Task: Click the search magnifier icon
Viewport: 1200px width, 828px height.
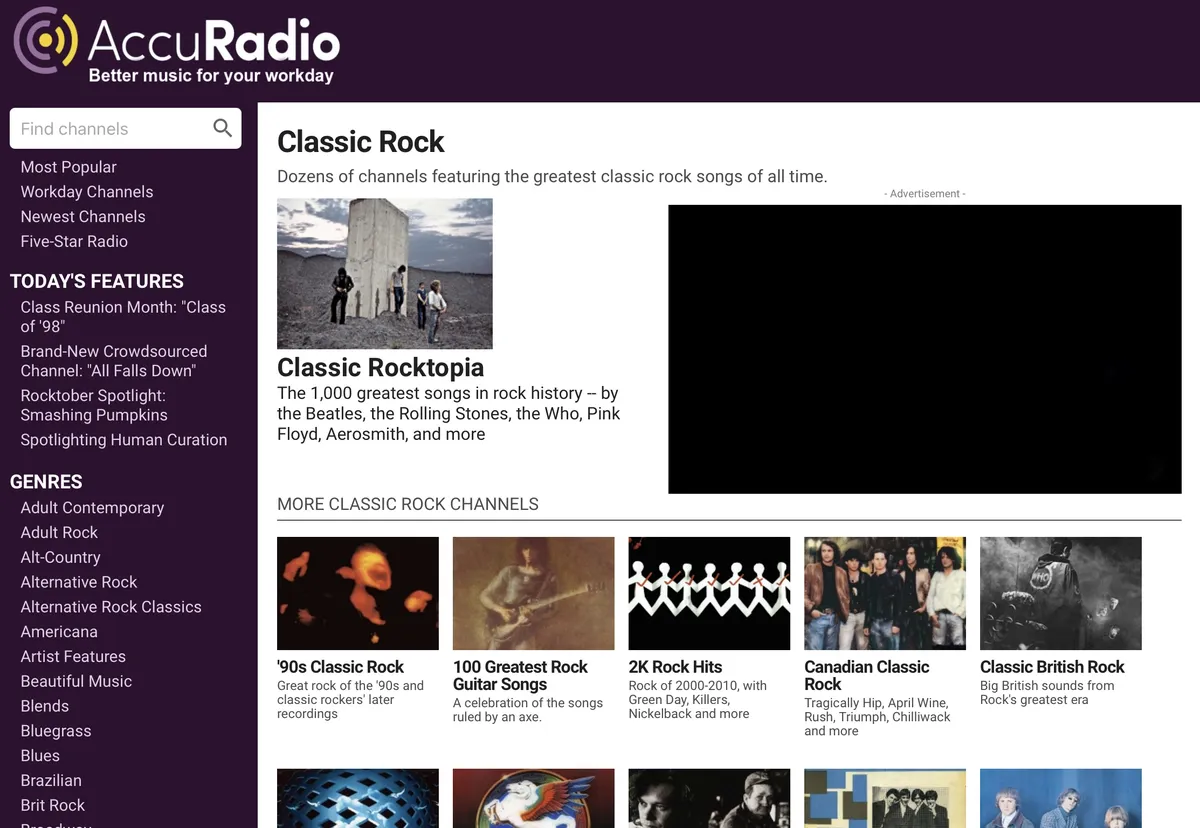Action: tap(222, 128)
